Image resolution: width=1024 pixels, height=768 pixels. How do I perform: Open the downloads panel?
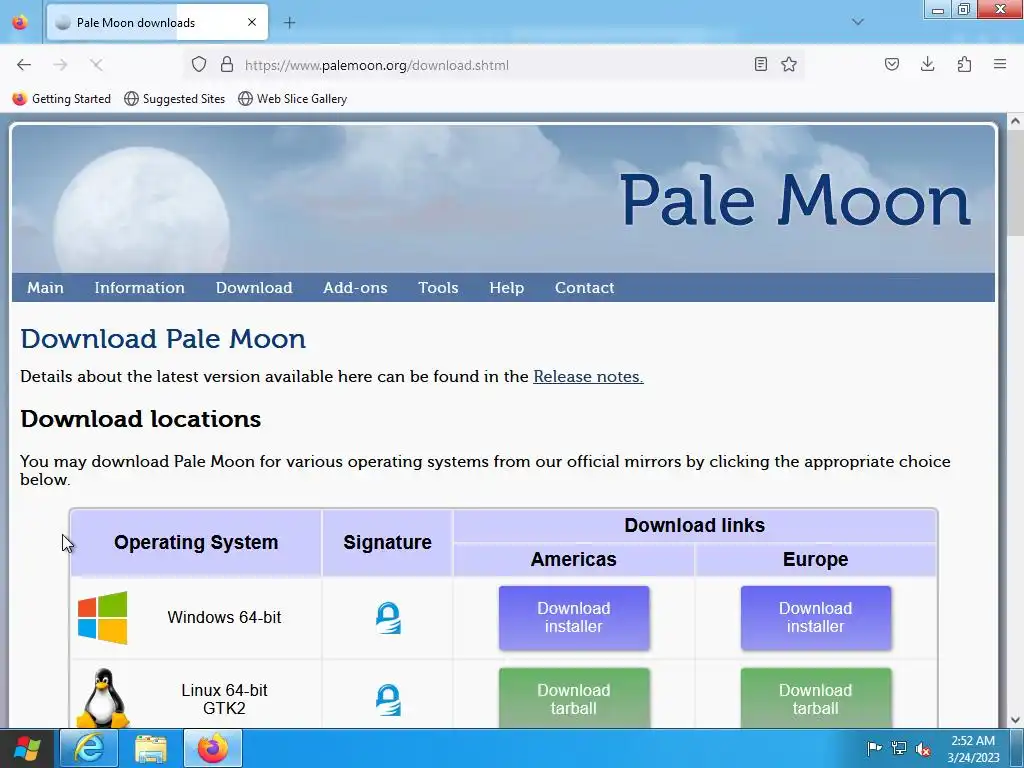tap(927, 64)
